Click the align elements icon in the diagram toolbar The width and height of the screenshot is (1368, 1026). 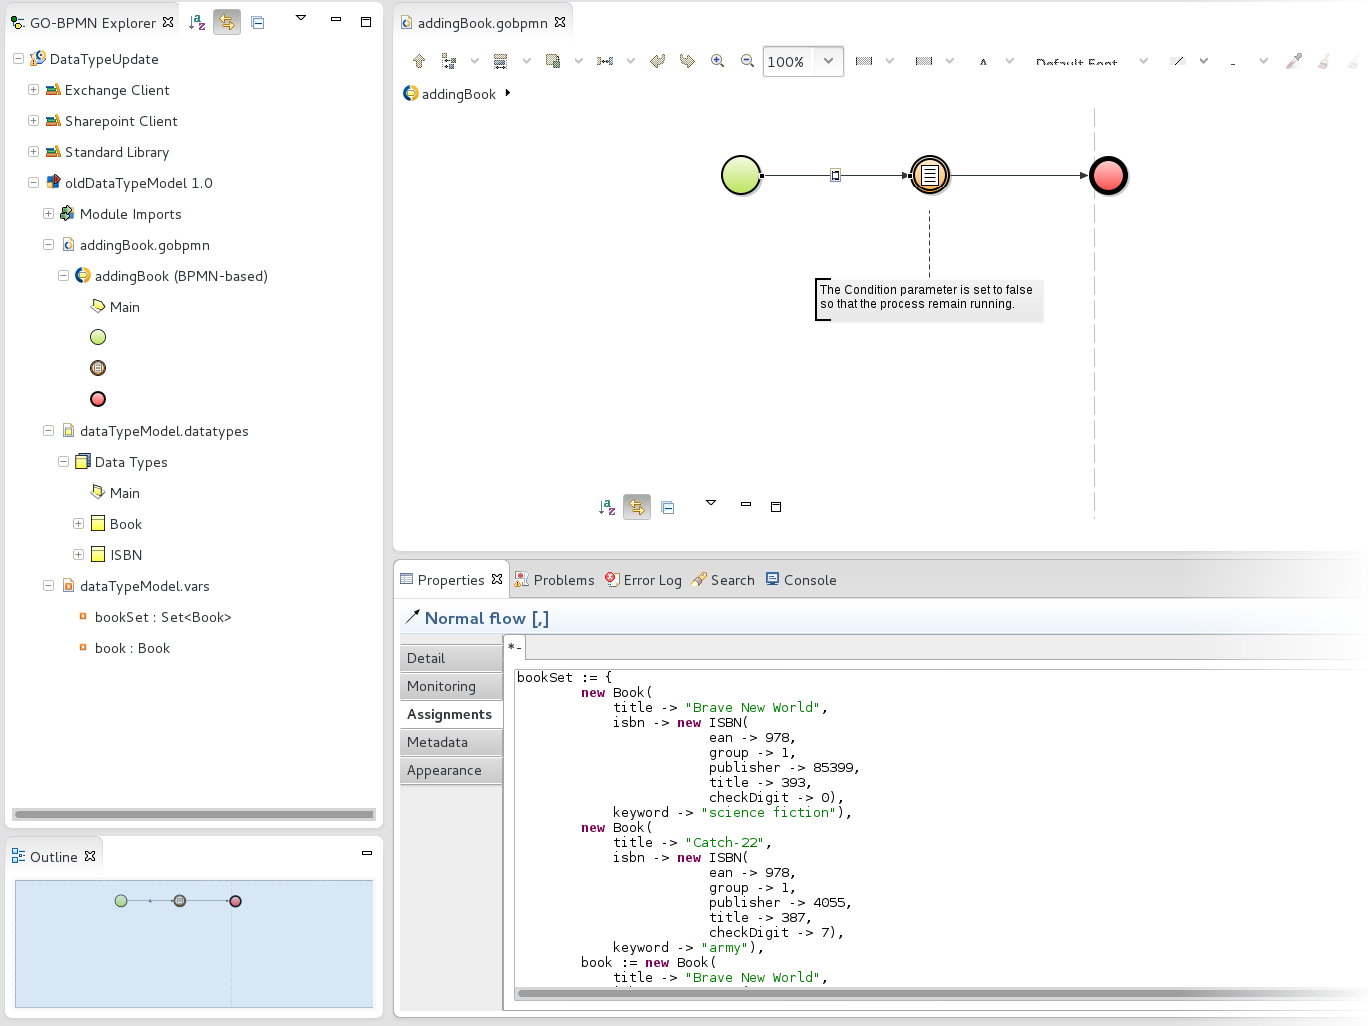click(x=501, y=61)
